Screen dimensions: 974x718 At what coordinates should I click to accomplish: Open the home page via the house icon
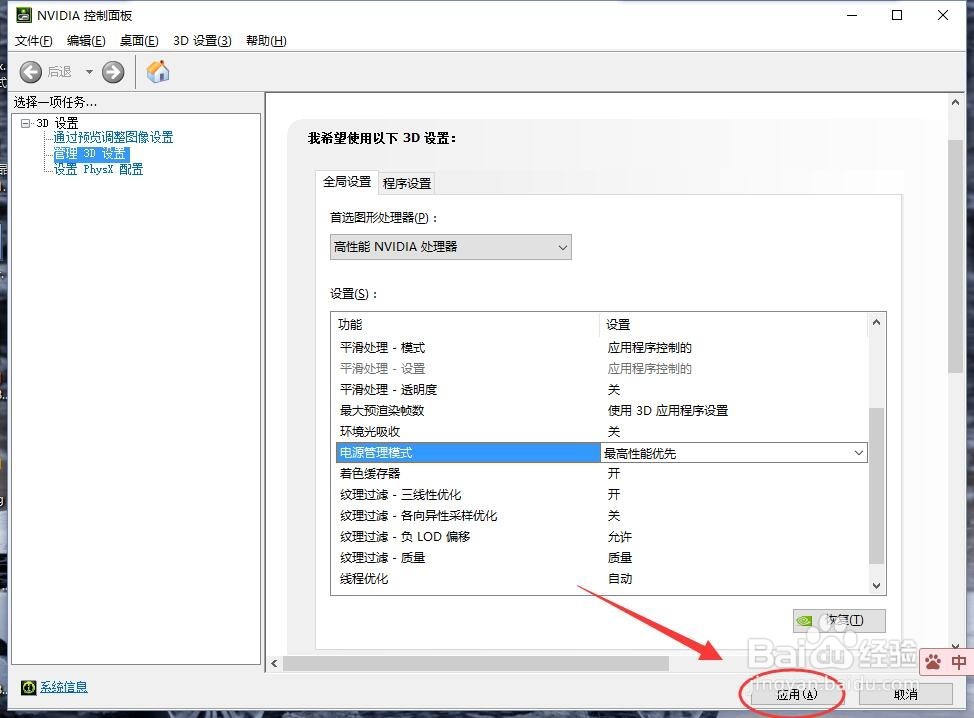(157, 71)
